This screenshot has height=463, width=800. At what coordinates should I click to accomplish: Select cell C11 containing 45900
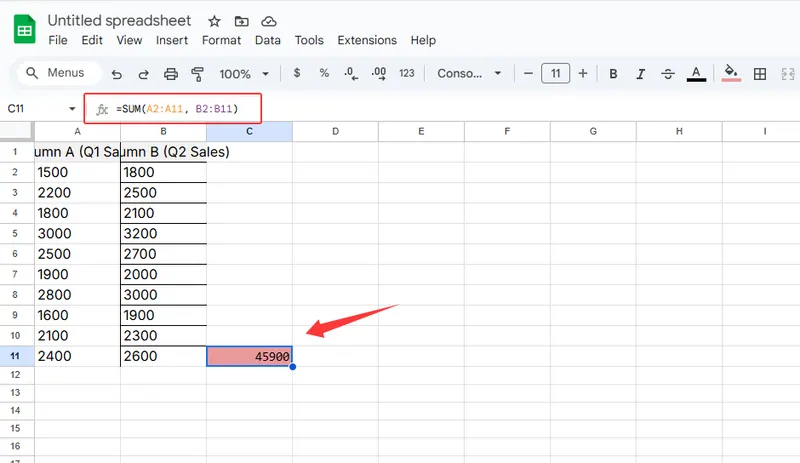pos(249,356)
